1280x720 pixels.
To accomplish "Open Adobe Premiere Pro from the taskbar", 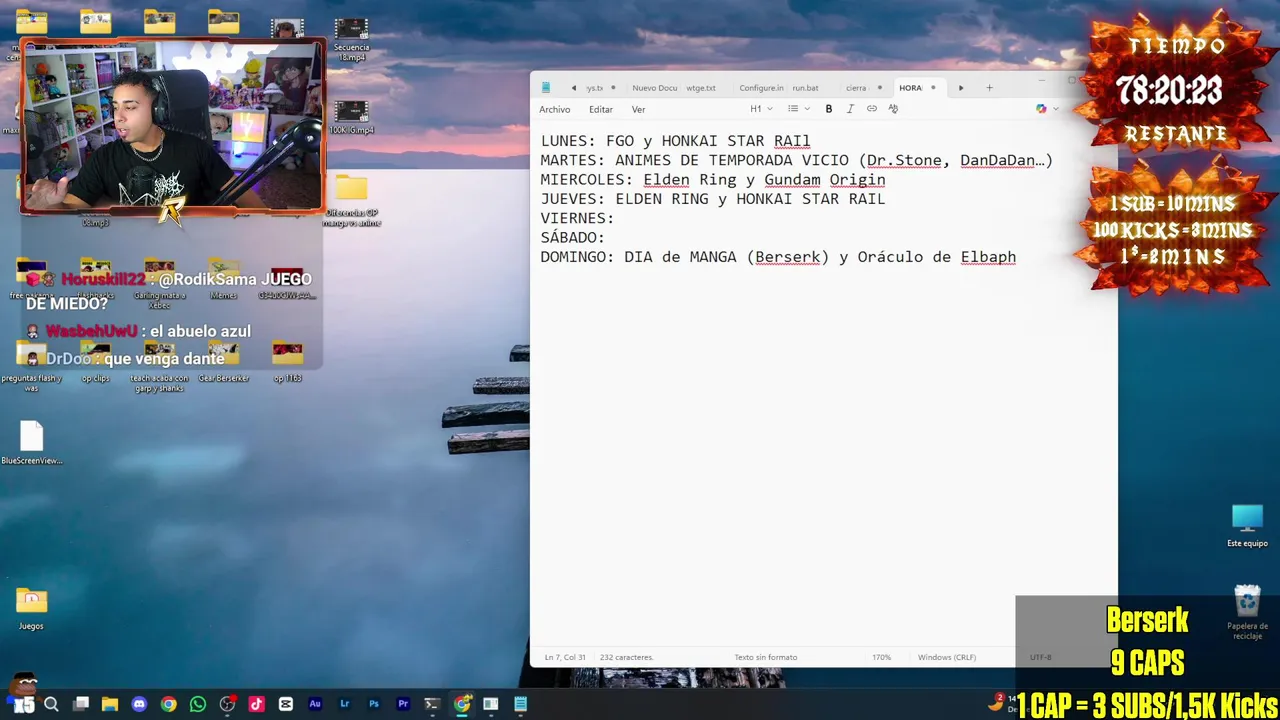I will [403, 704].
